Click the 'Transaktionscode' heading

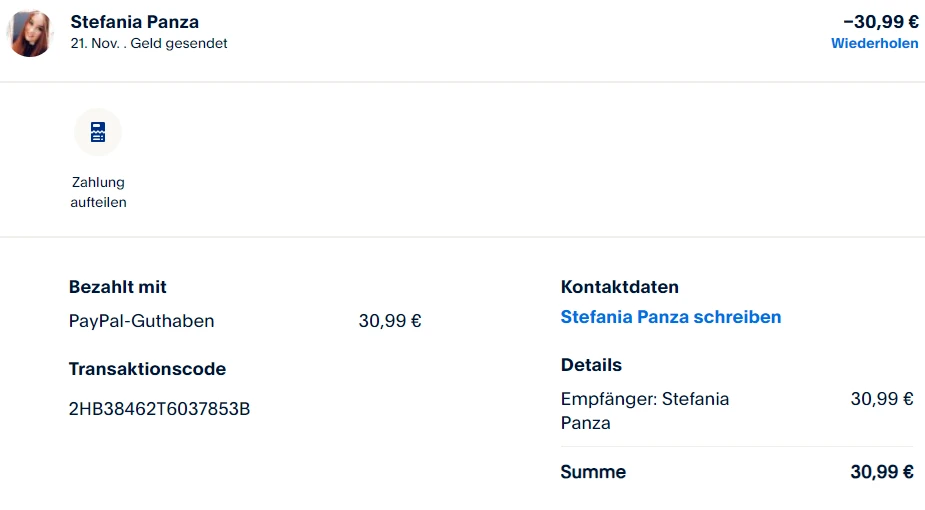tap(147, 369)
